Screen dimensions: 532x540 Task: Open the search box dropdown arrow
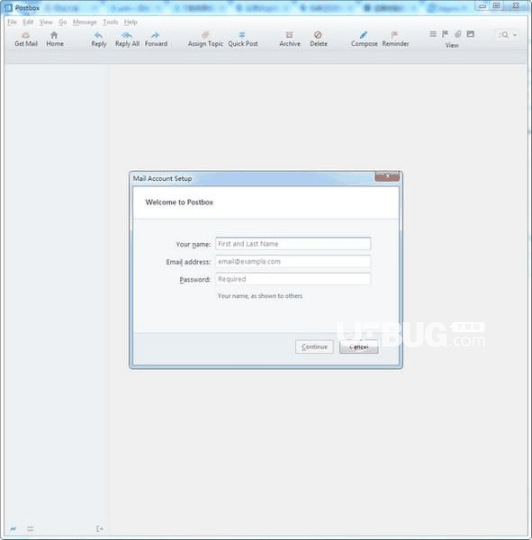[x=515, y=35]
